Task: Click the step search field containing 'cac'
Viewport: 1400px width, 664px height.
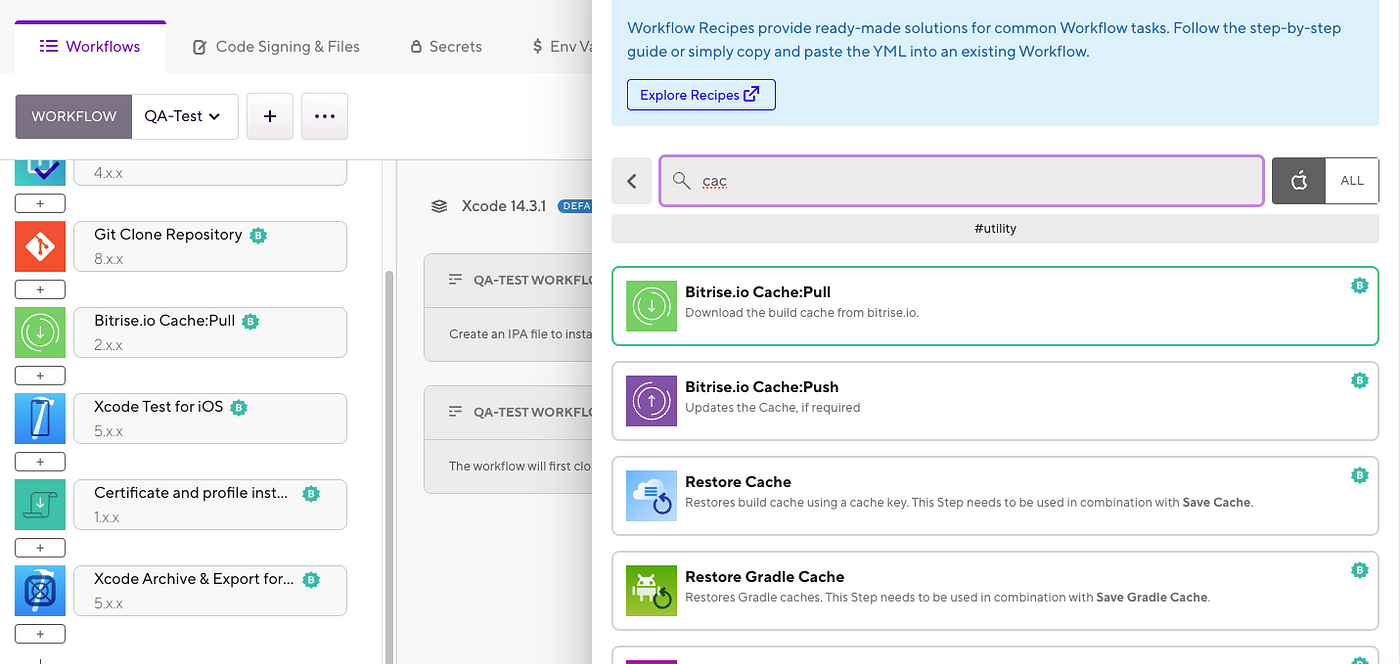Action: click(961, 181)
